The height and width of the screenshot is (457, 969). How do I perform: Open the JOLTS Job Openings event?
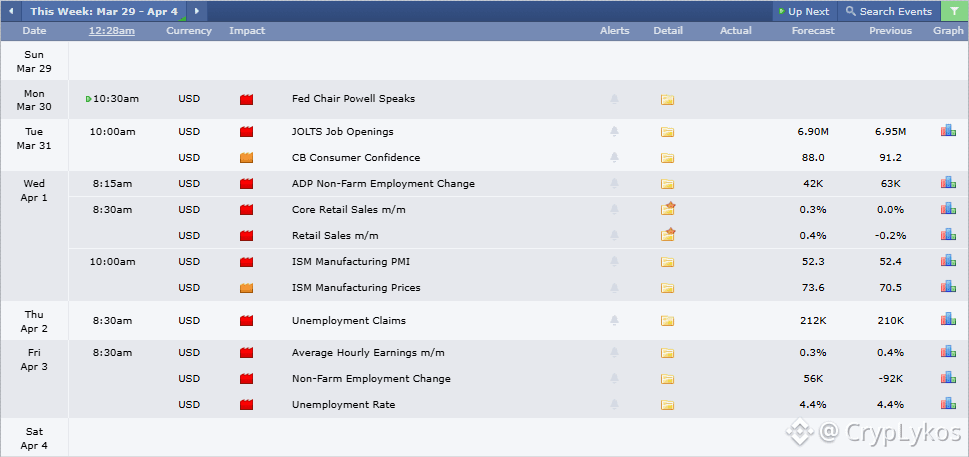tap(342, 132)
